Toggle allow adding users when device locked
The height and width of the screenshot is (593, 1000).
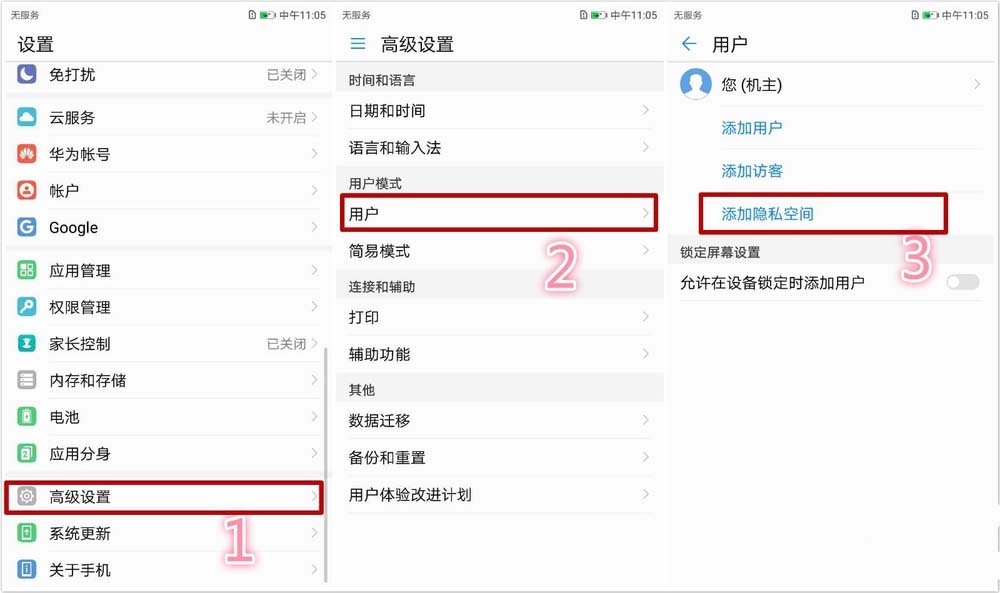click(x=962, y=282)
